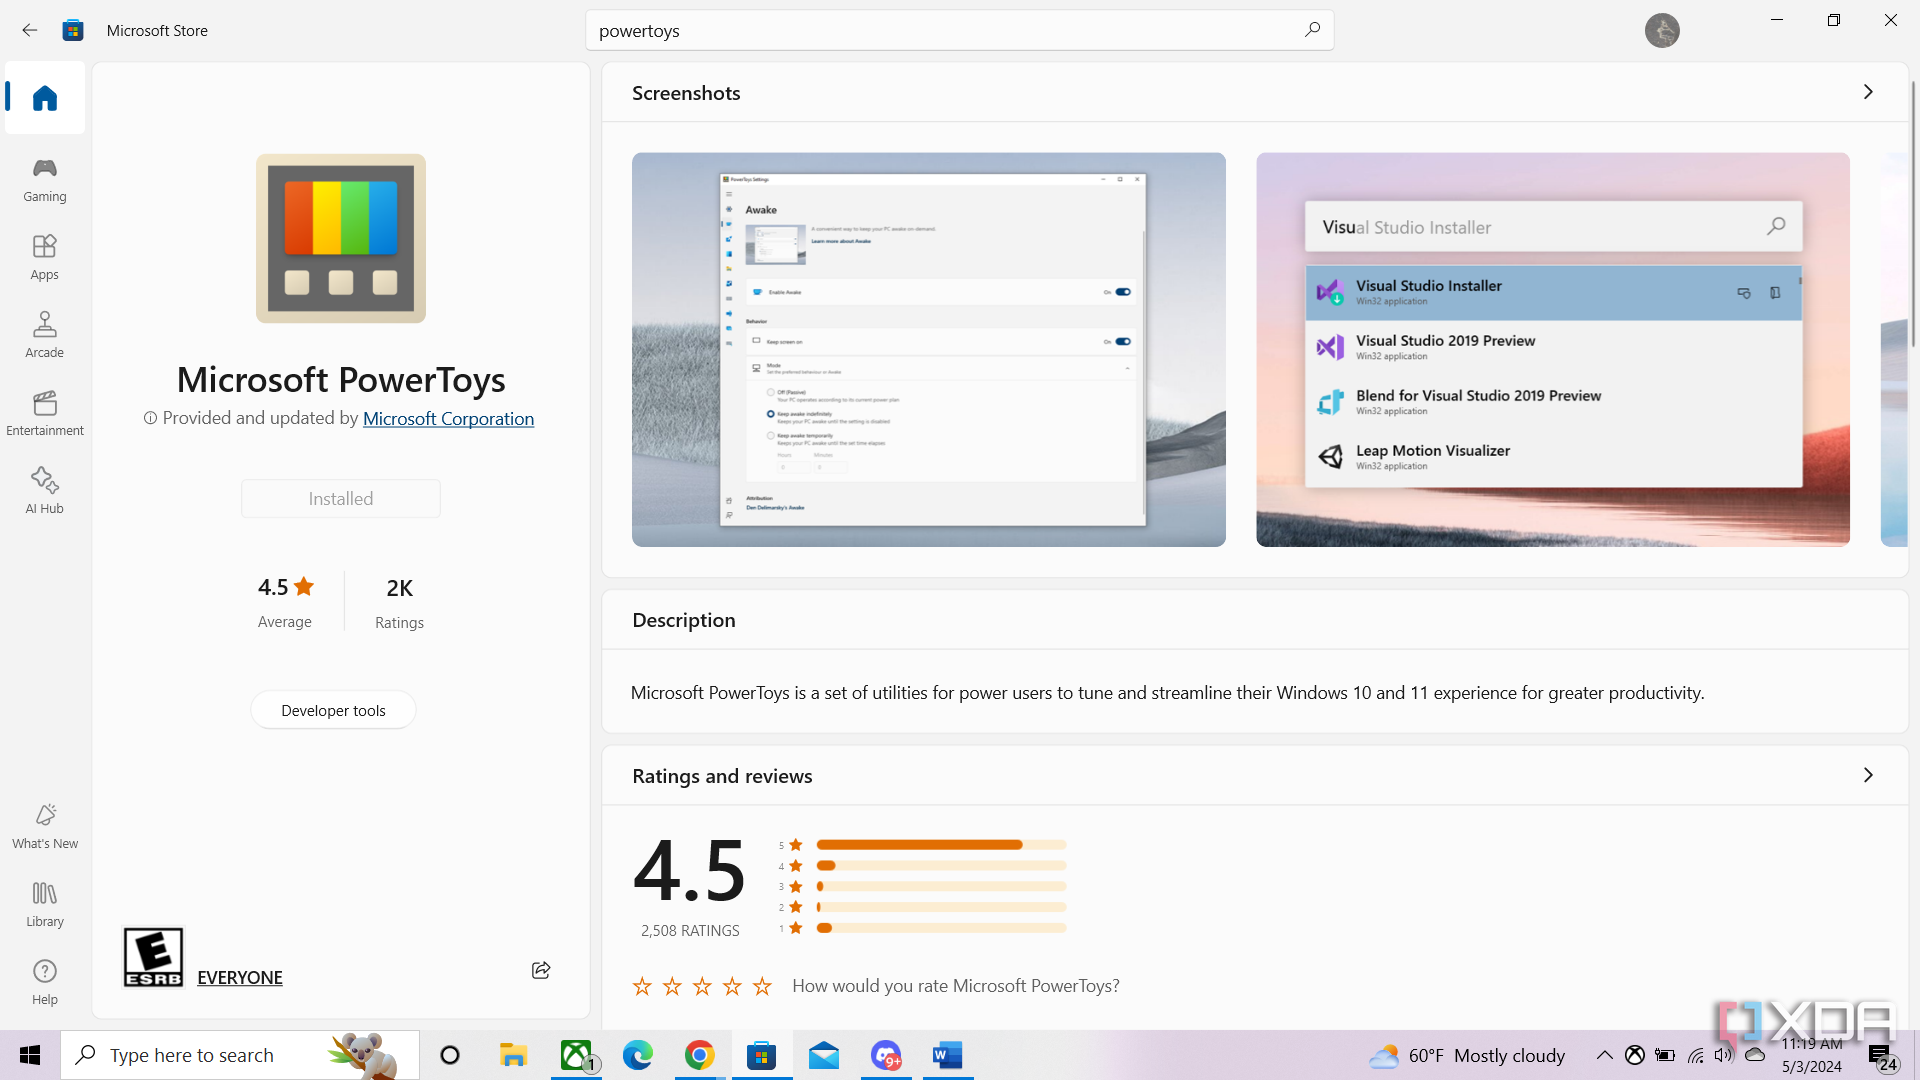The height and width of the screenshot is (1080, 1920).
Task: Open the Apps section
Action: [x=45, y=257]
